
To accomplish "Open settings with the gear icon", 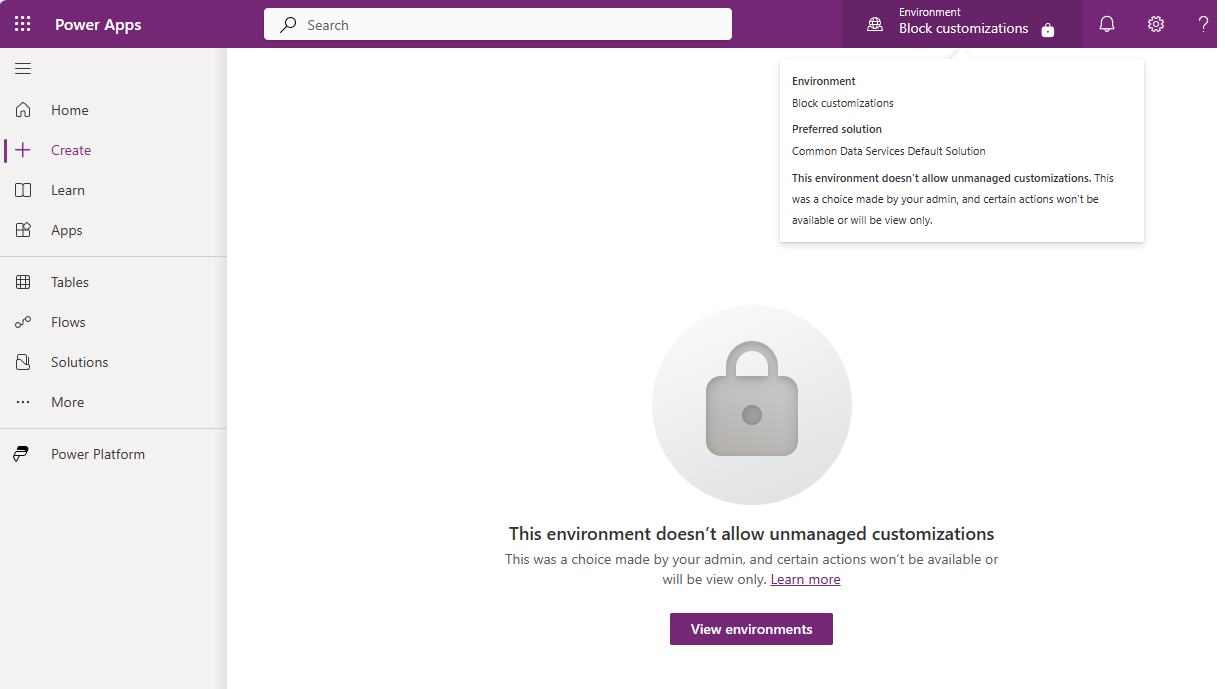I will pos(1155,23).
